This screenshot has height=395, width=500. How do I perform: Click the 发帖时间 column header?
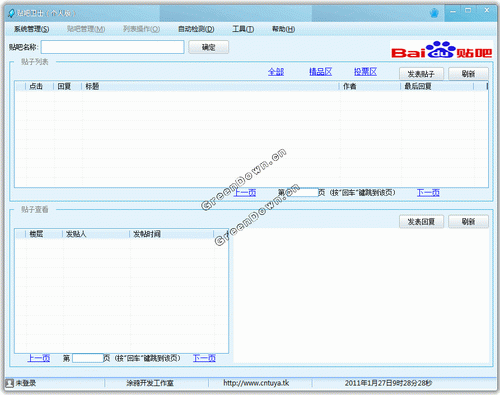pos(171,234)
